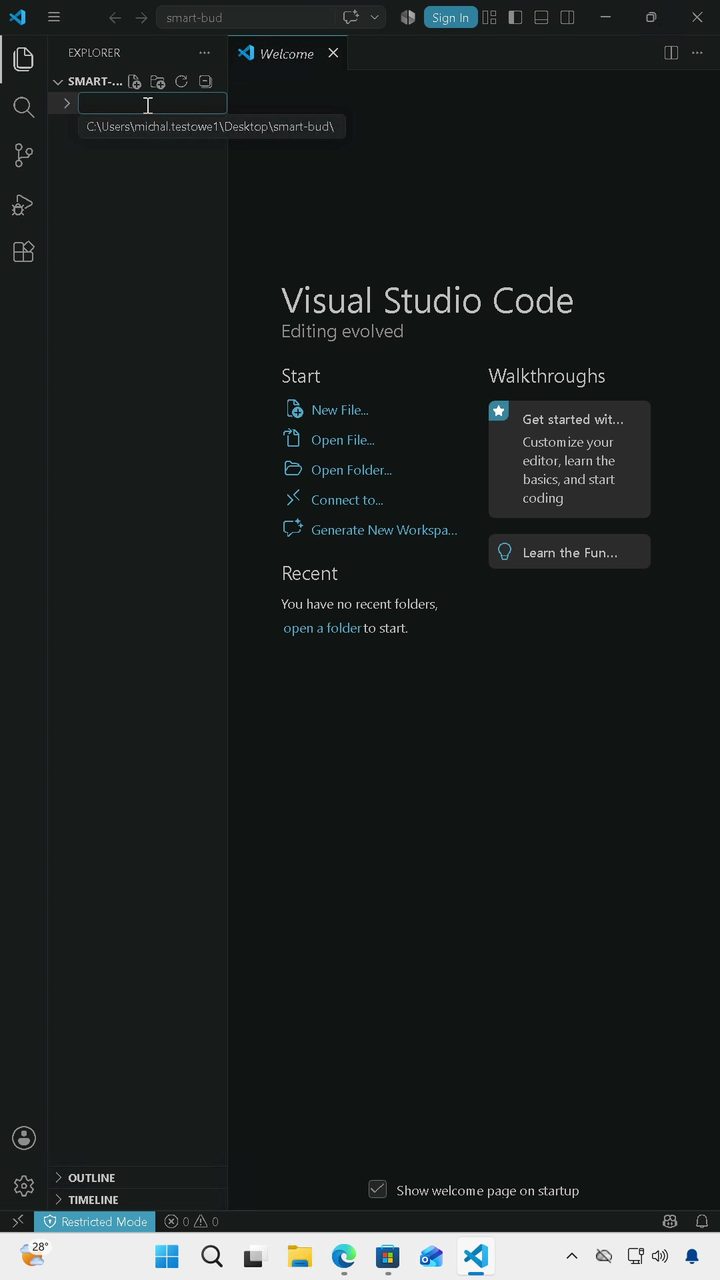Click the smart-bud command center search box
The image size is (720, 1280).
(x=245, y=17)
